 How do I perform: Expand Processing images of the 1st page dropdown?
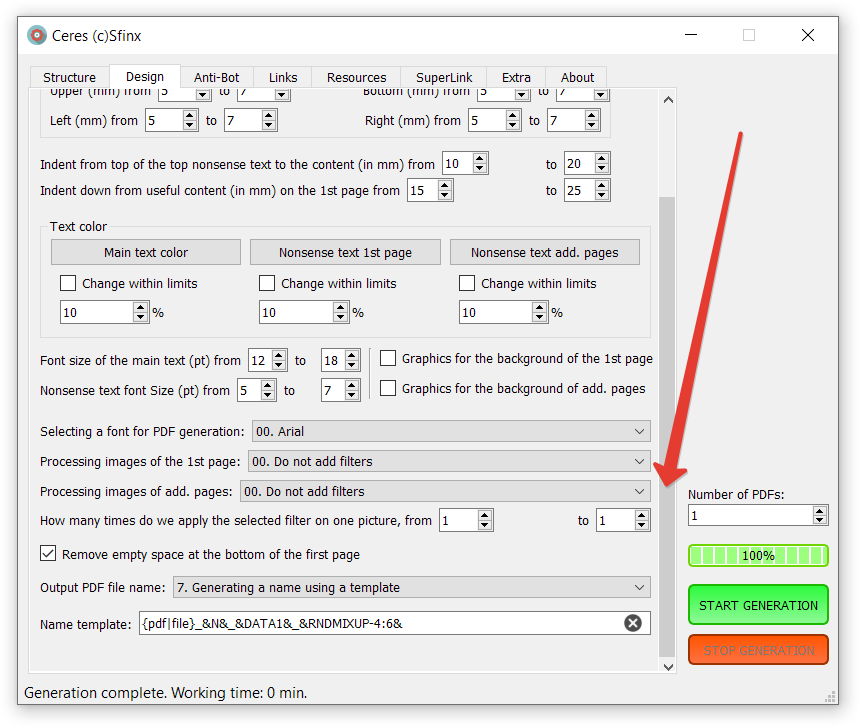click(x=448, y=462)
